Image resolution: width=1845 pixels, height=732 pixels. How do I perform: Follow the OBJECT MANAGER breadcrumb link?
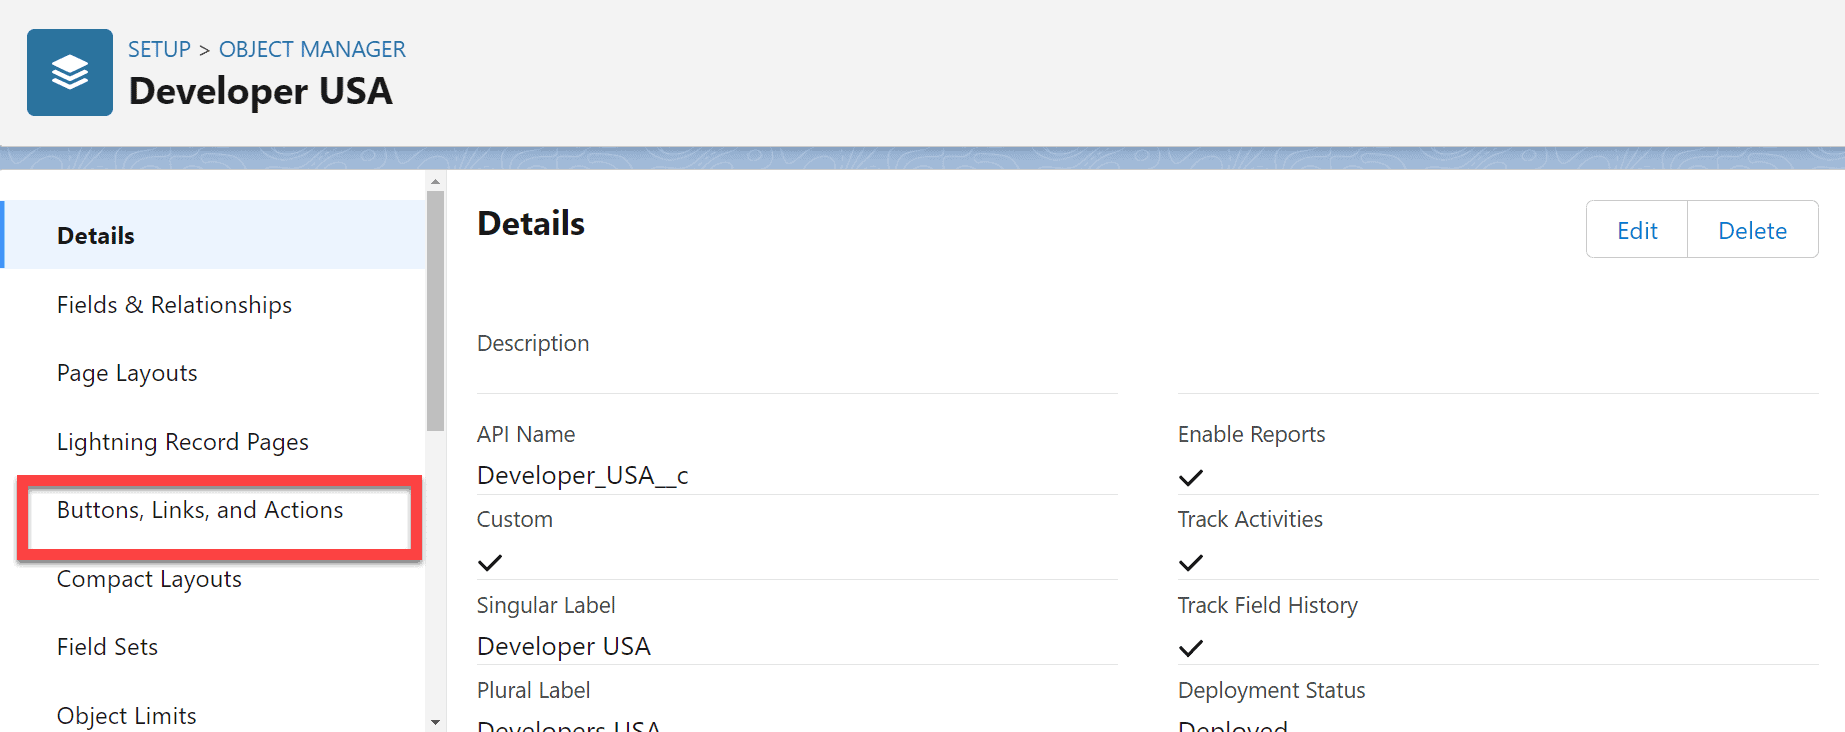click(x=312, y=49)
